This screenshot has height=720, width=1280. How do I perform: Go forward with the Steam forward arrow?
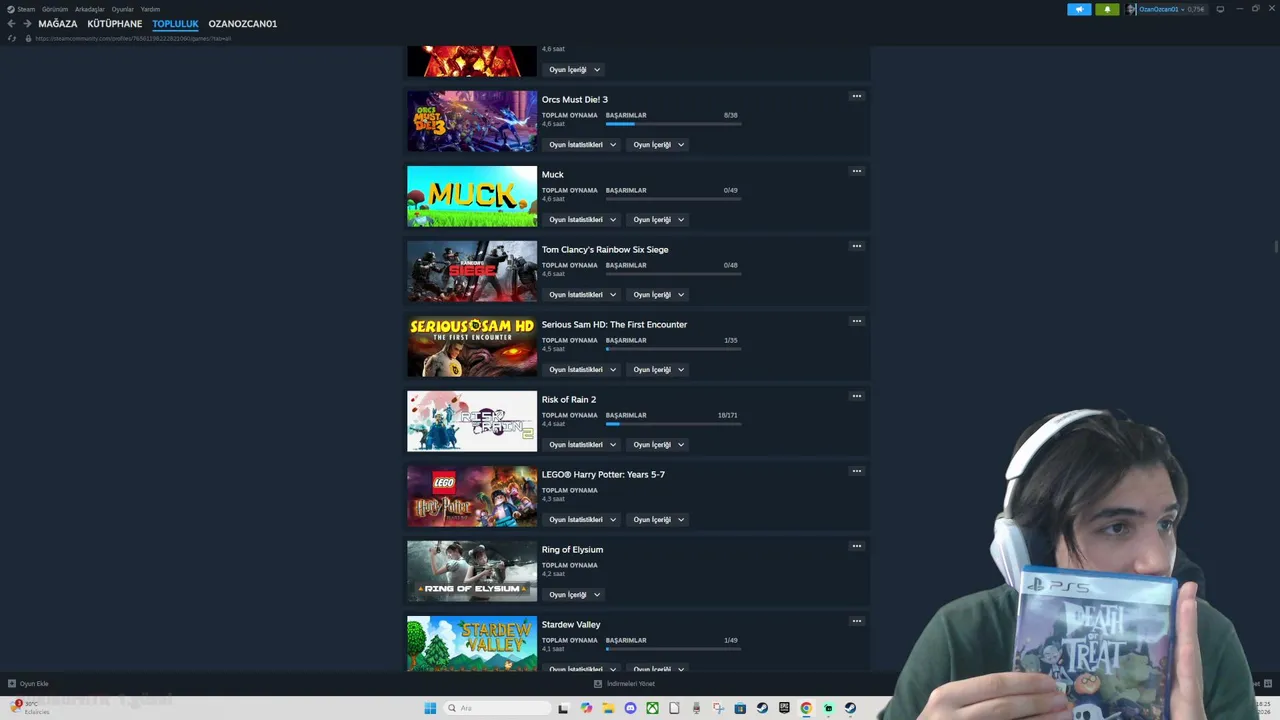(x=27, y=24)
